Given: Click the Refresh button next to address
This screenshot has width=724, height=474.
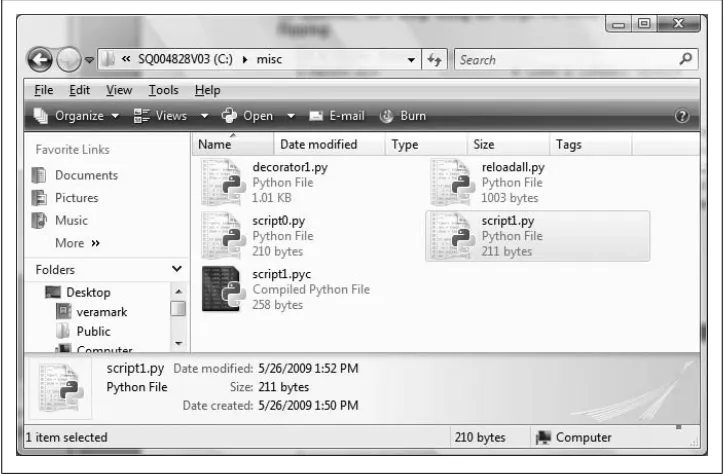Looking at the screenshot, I should click(434, 60).
